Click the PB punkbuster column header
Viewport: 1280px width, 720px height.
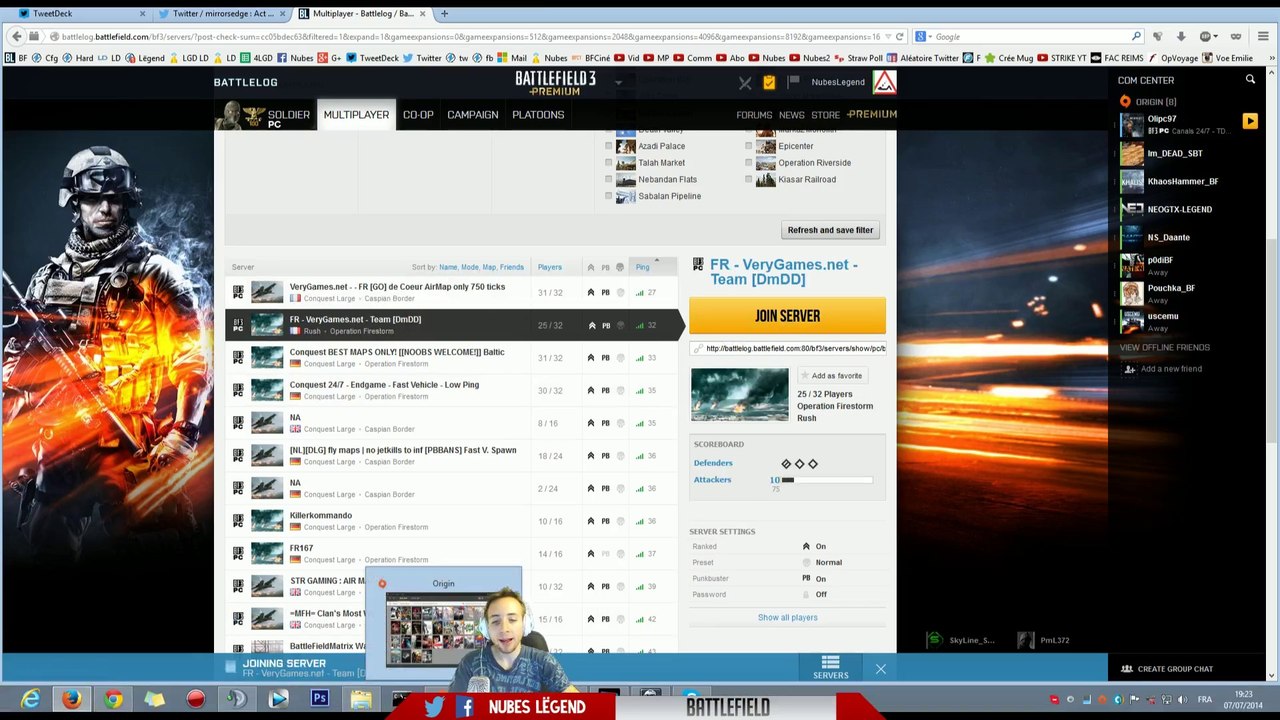tap(605, 267)
